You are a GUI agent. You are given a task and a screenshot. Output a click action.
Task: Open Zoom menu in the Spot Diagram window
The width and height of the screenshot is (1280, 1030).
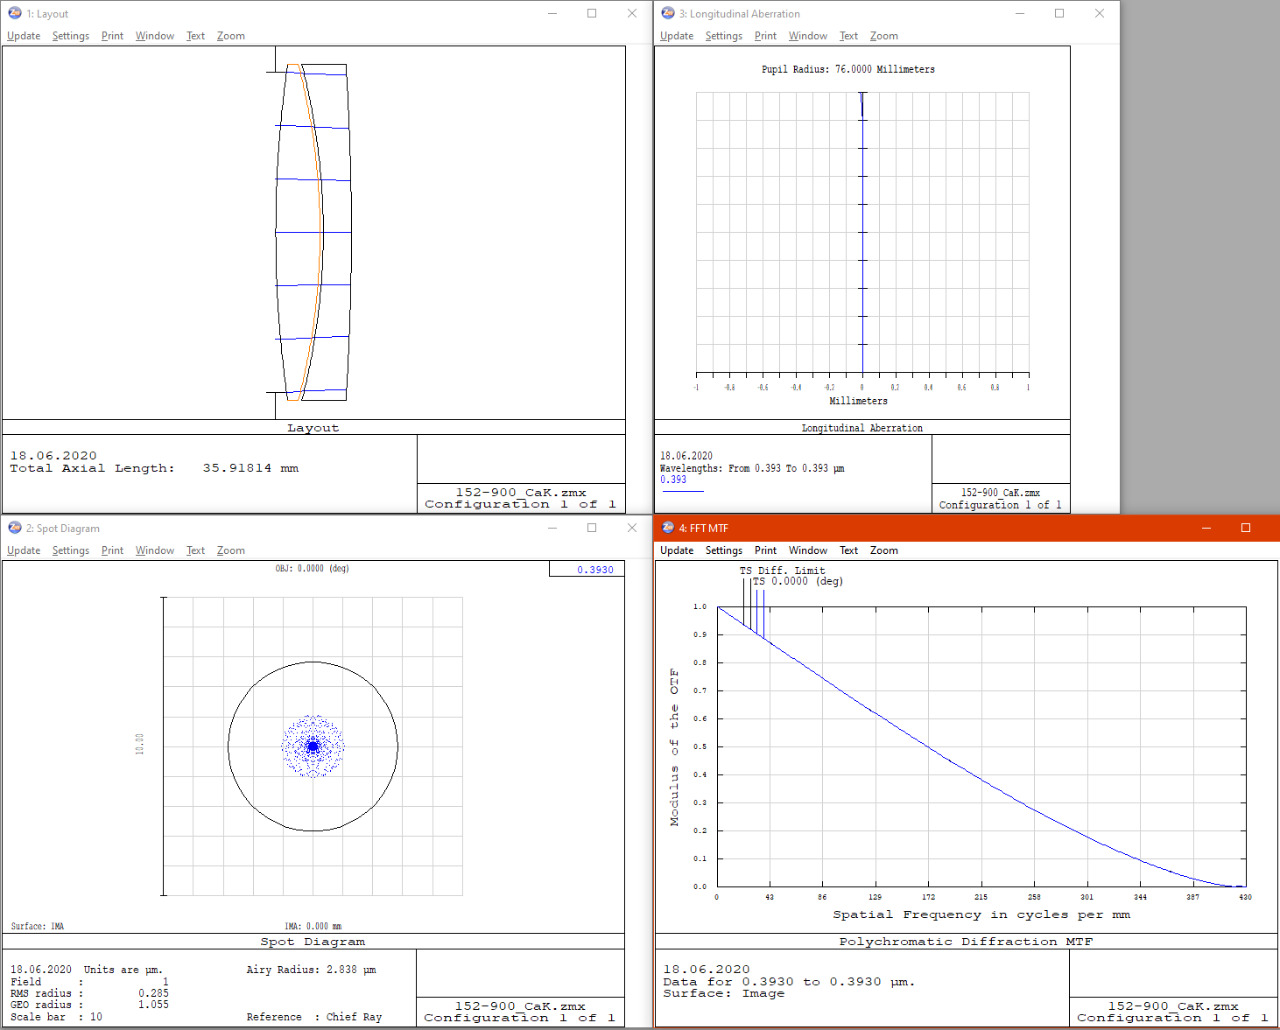(x=230, y=550)
